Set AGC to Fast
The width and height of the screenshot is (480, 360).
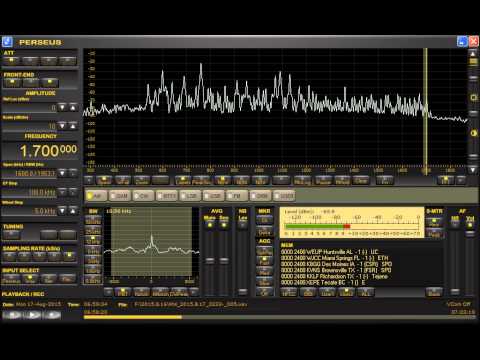264,262
